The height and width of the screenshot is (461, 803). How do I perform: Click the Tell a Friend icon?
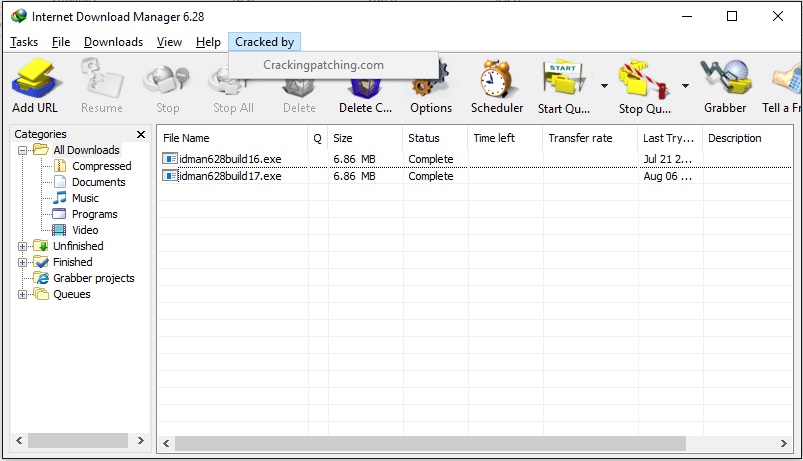[788, 79]
